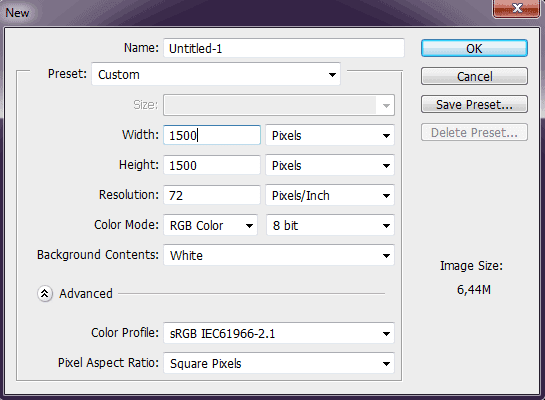The height and width of the screenshot is (400, 545).
Task: Click the Resolution field showing 72
Action: point(212,195)
